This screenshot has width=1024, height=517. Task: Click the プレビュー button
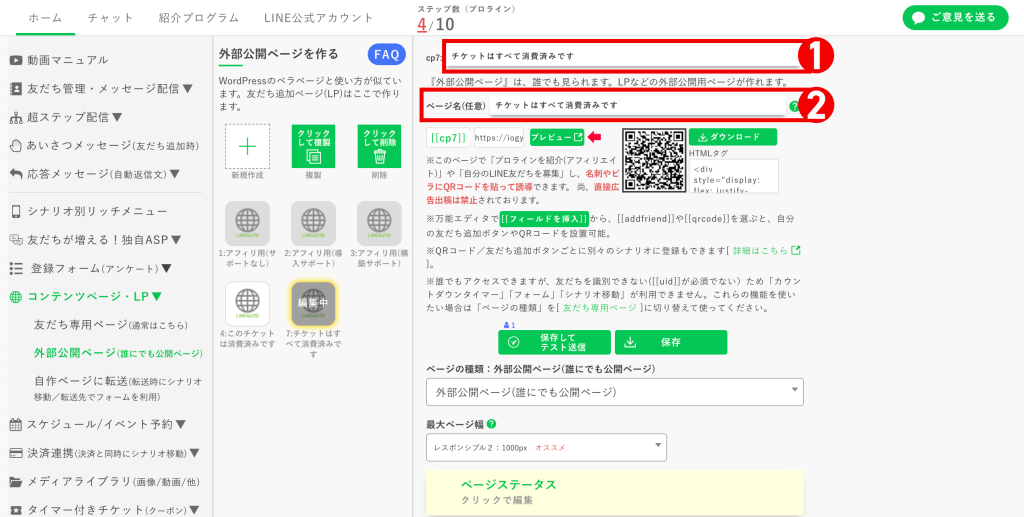557,138
